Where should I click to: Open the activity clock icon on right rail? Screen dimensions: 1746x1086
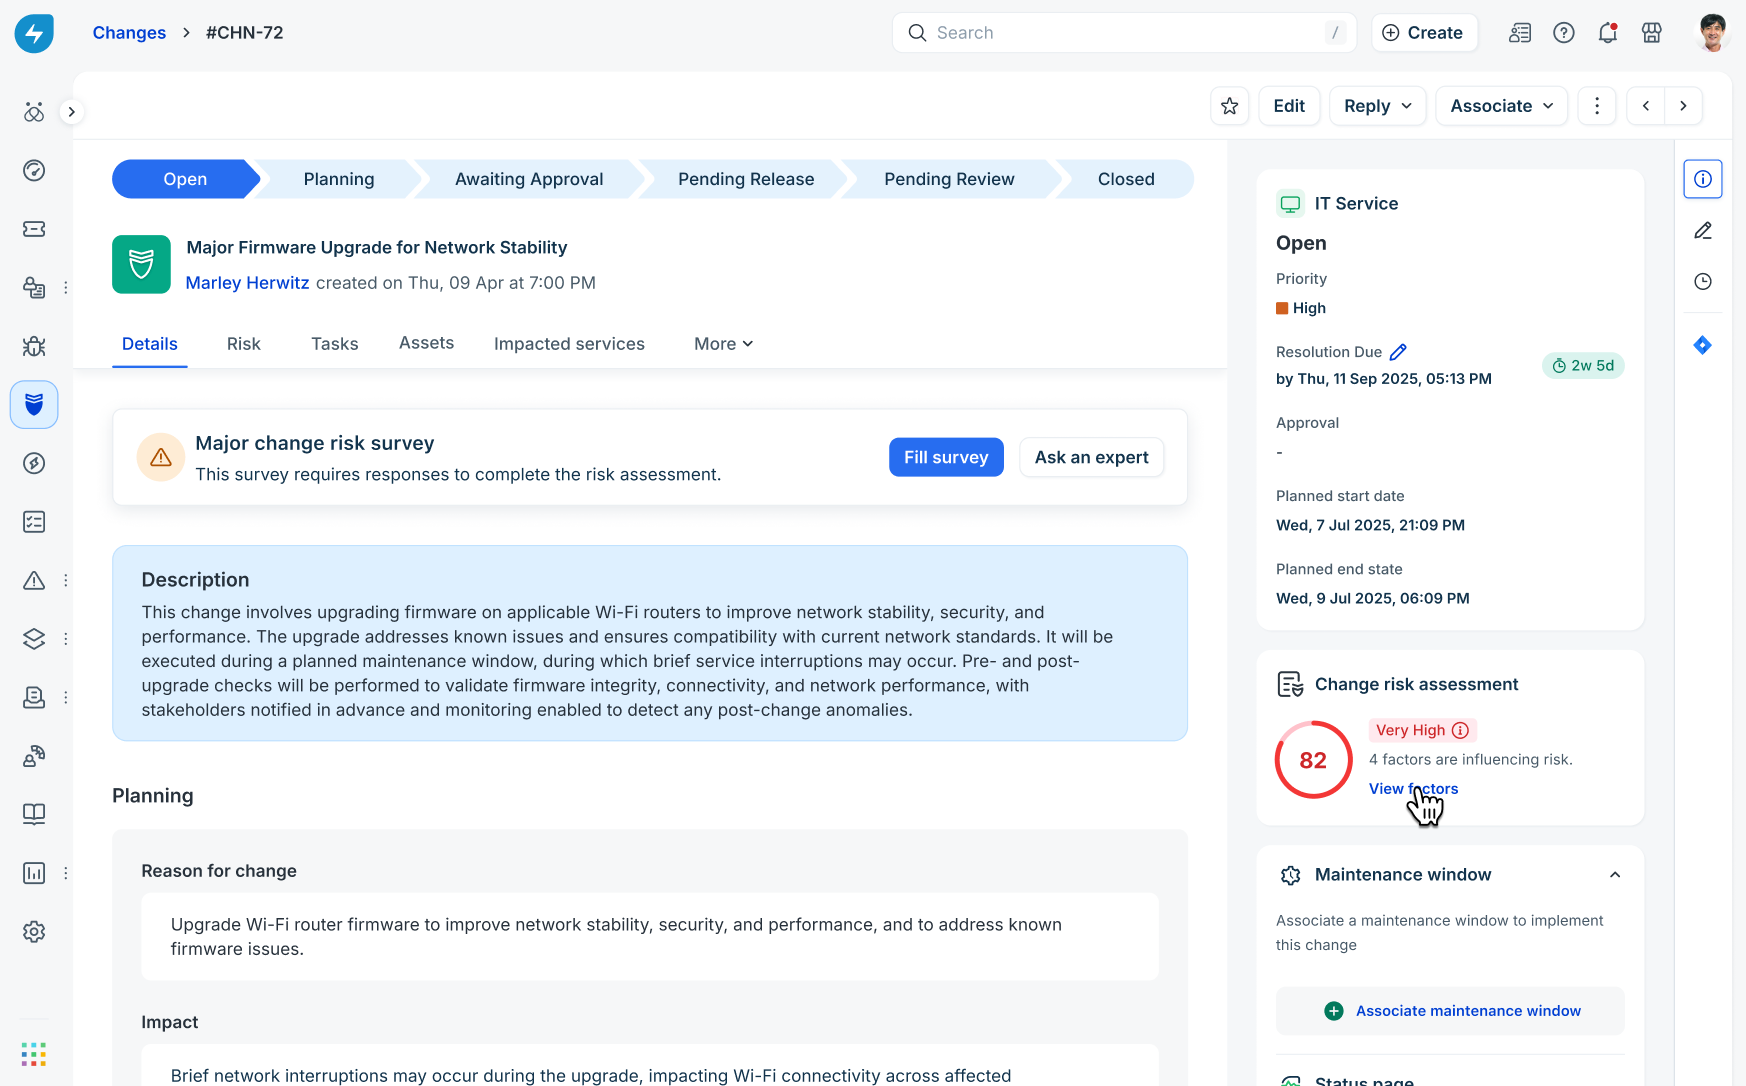pos(1703,282)
